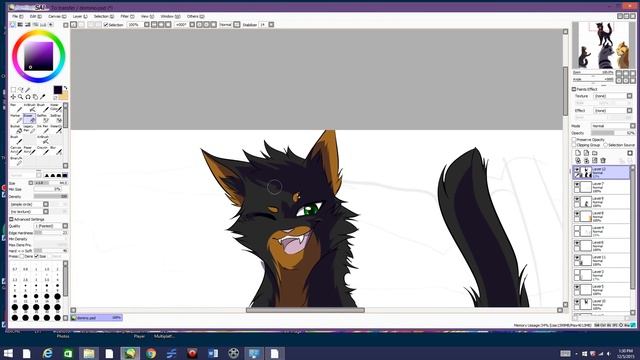640x360 pixels.
Task: Open Microsoft Word from the taskbar
Action: (x=213, y=353)
